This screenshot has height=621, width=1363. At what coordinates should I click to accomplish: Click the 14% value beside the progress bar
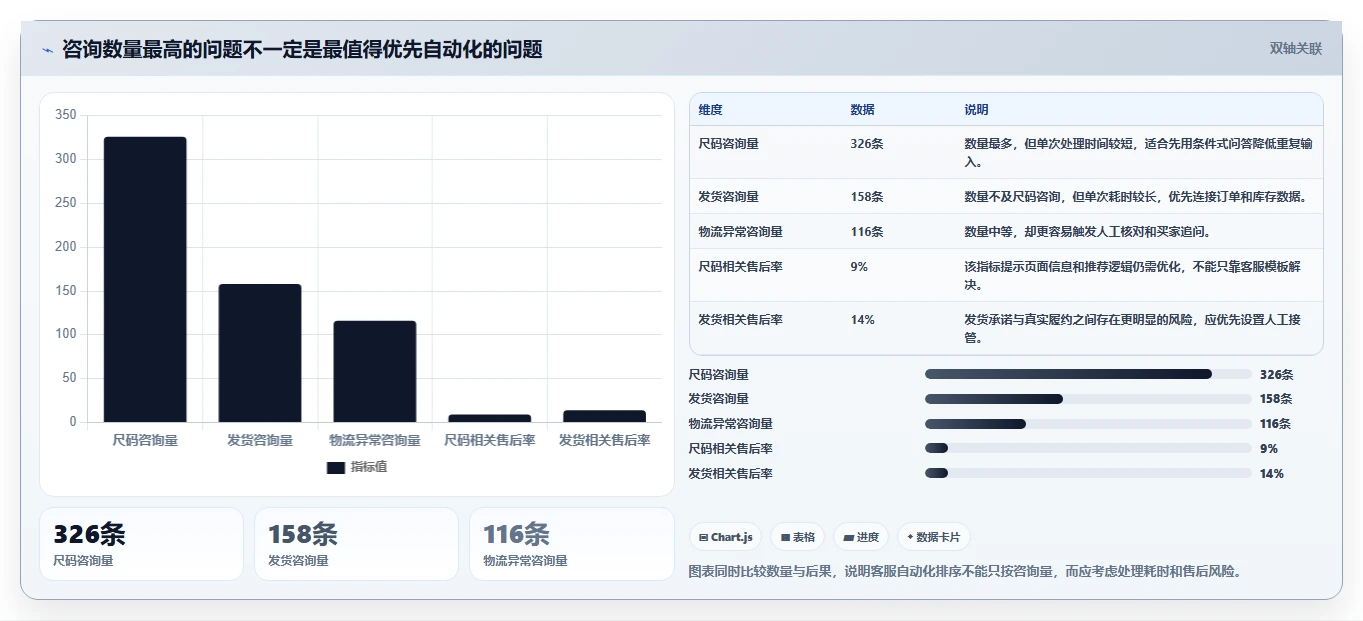(1272, 474)
